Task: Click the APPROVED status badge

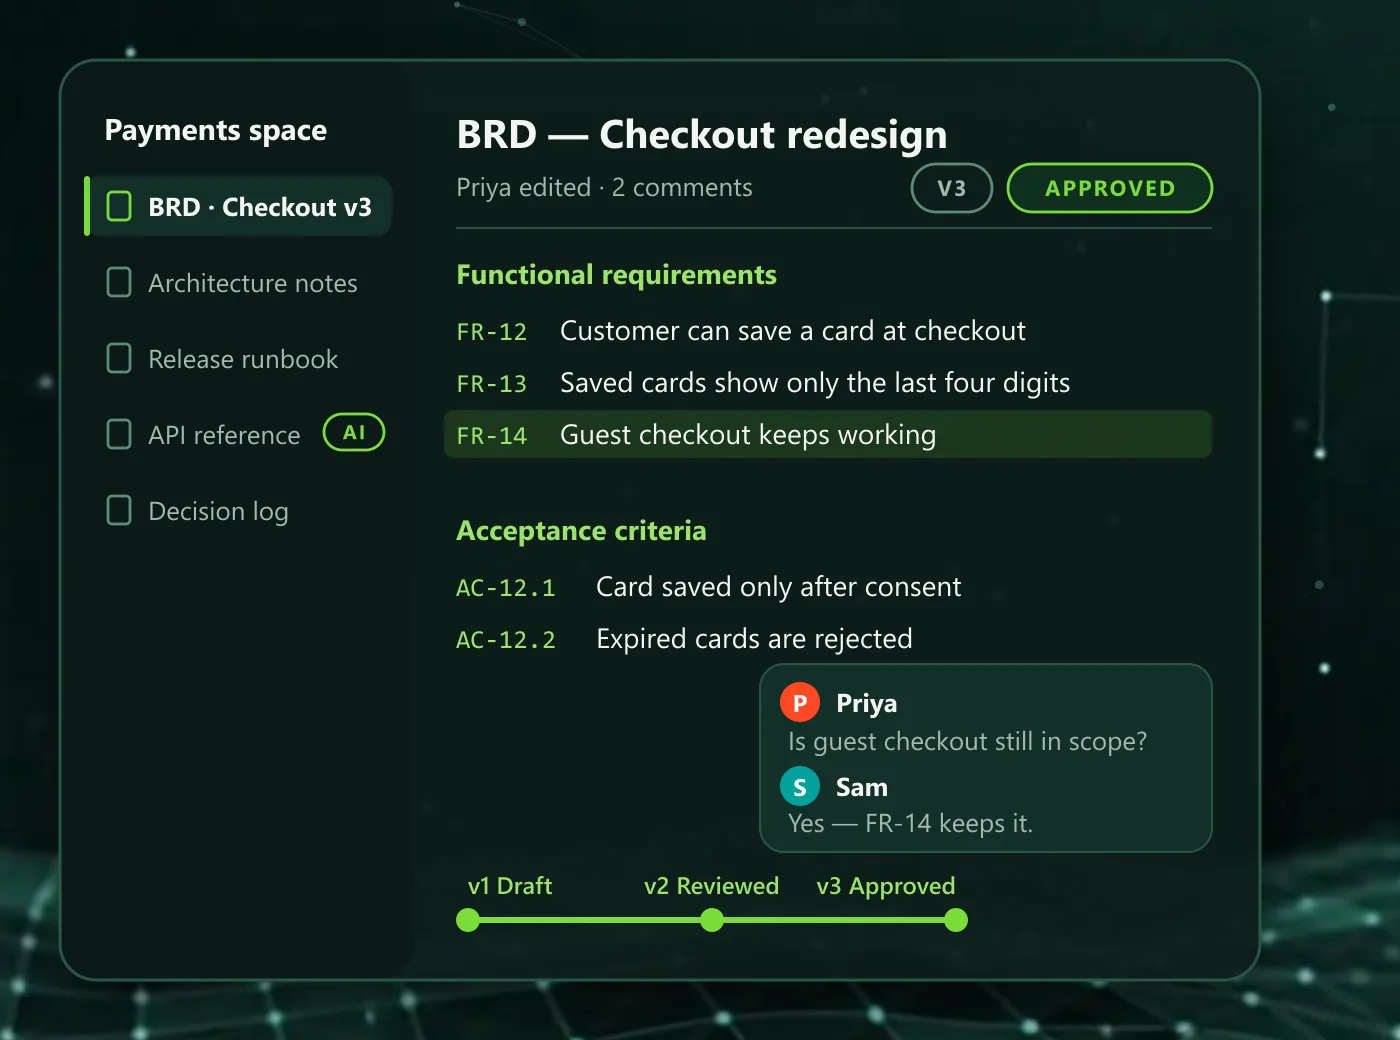Action: [1110, 188]
